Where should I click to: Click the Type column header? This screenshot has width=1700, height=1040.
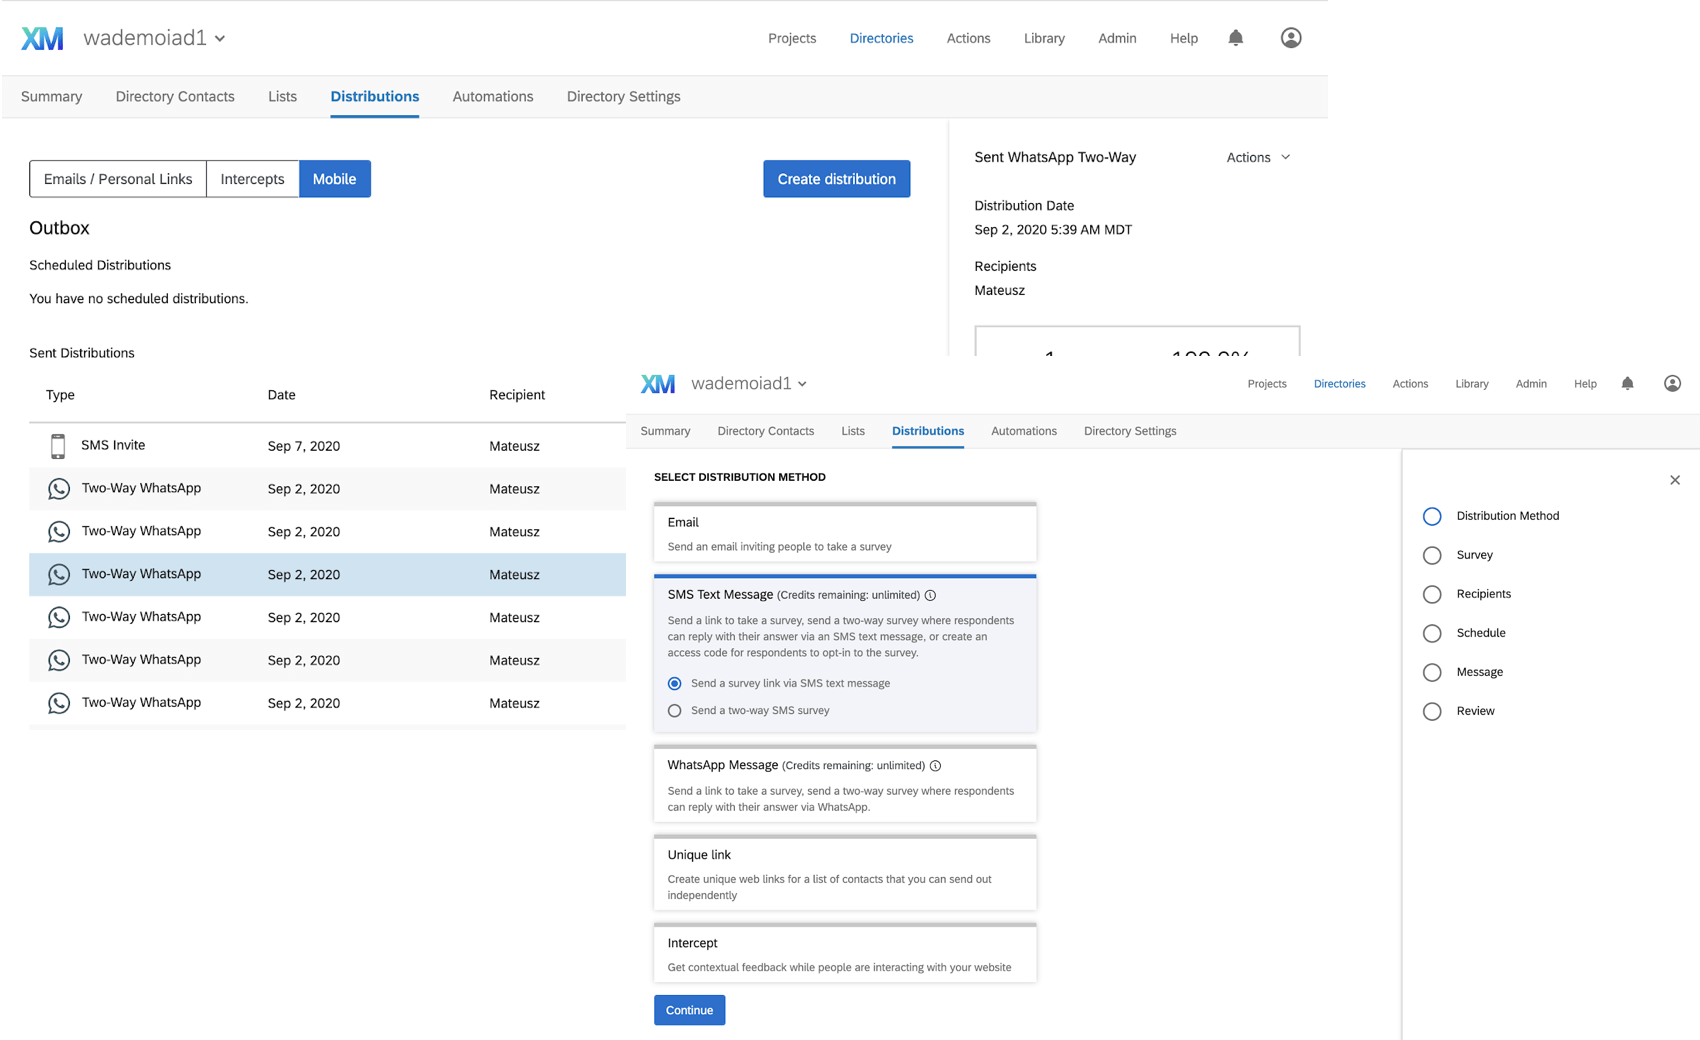(x=60, y=395)
